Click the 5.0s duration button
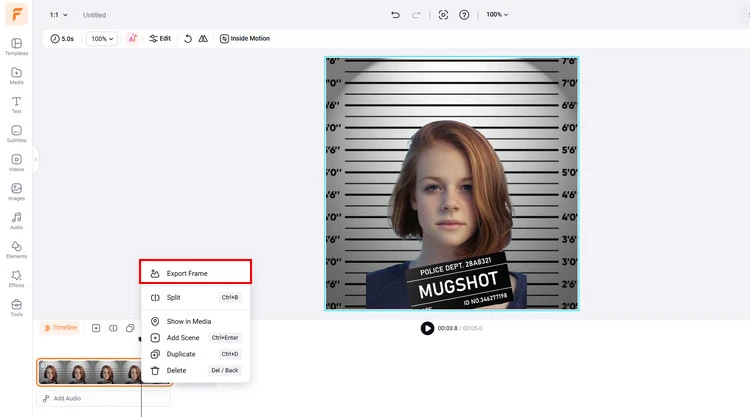750x417 pixels. tap(62, 39)
